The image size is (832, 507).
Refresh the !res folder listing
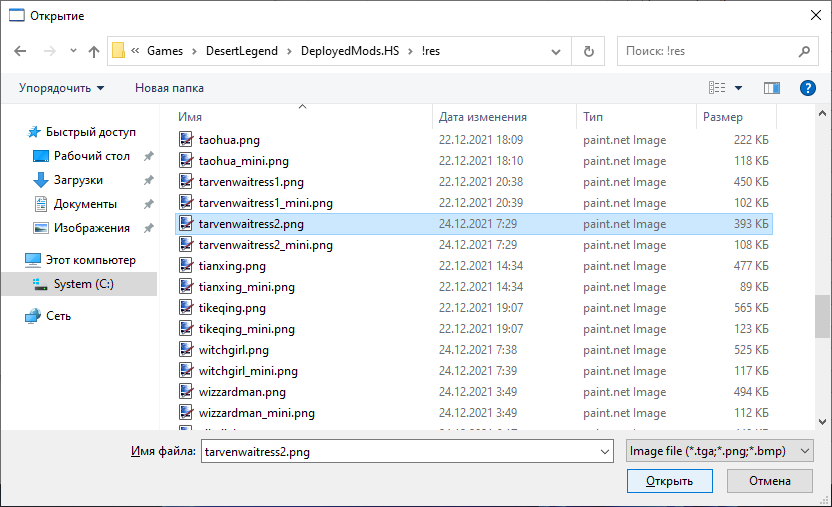(x=588, y=51)
